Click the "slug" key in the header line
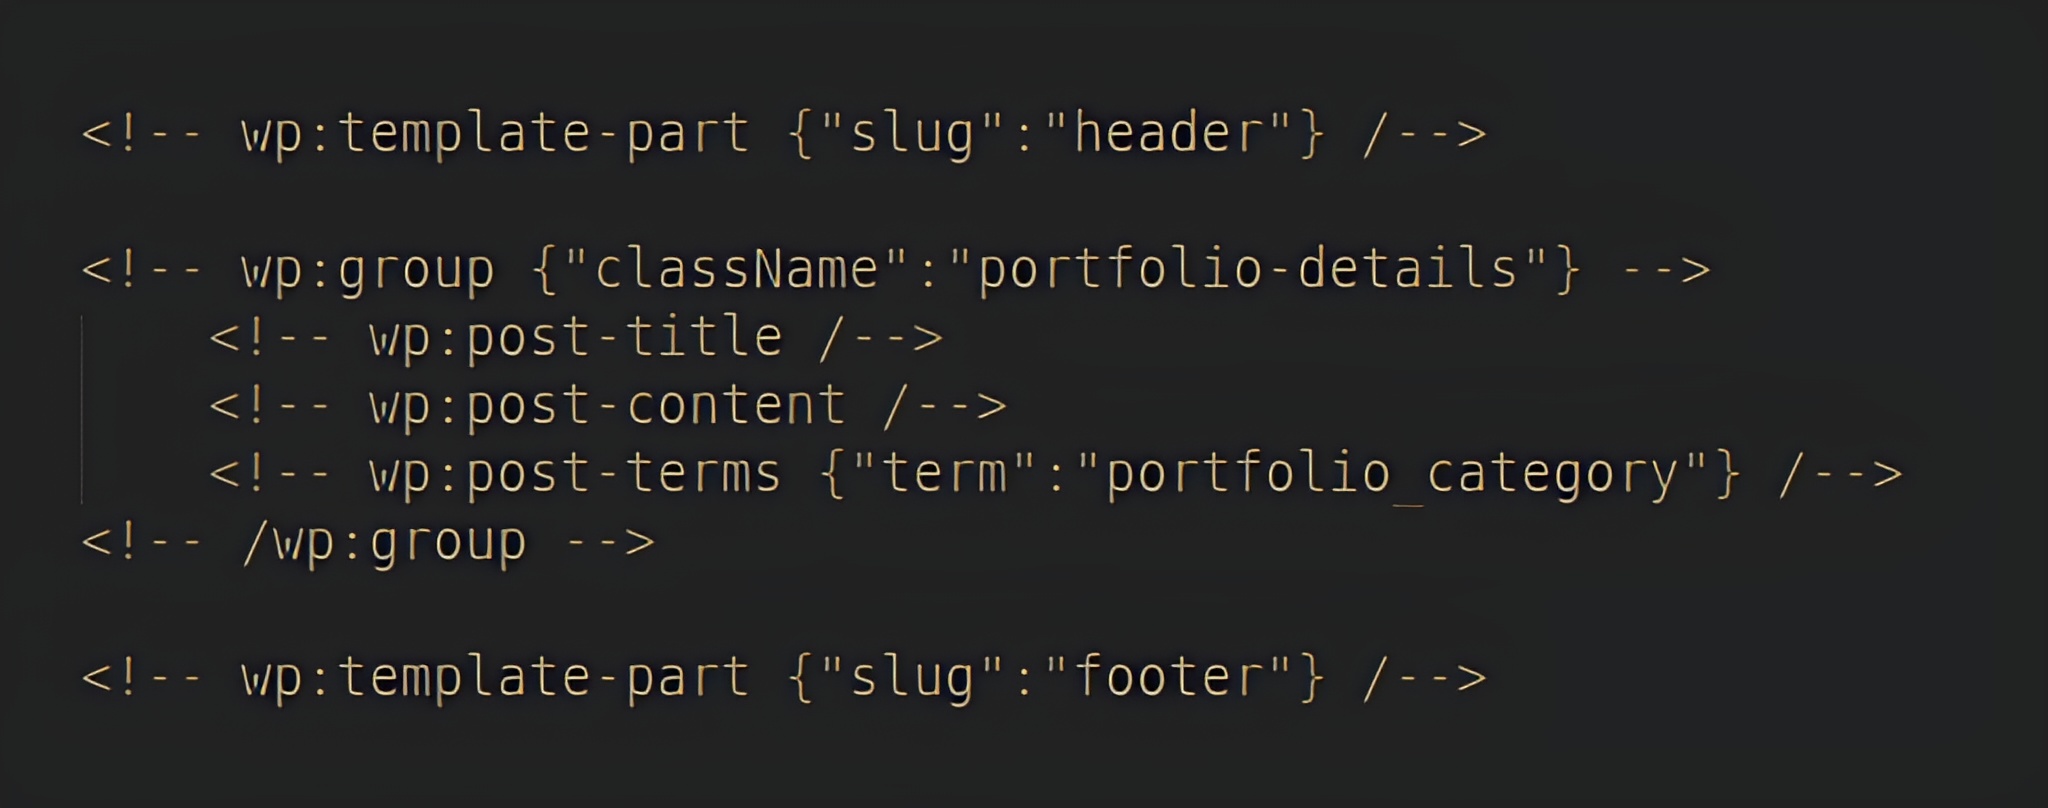 (911, 133)
